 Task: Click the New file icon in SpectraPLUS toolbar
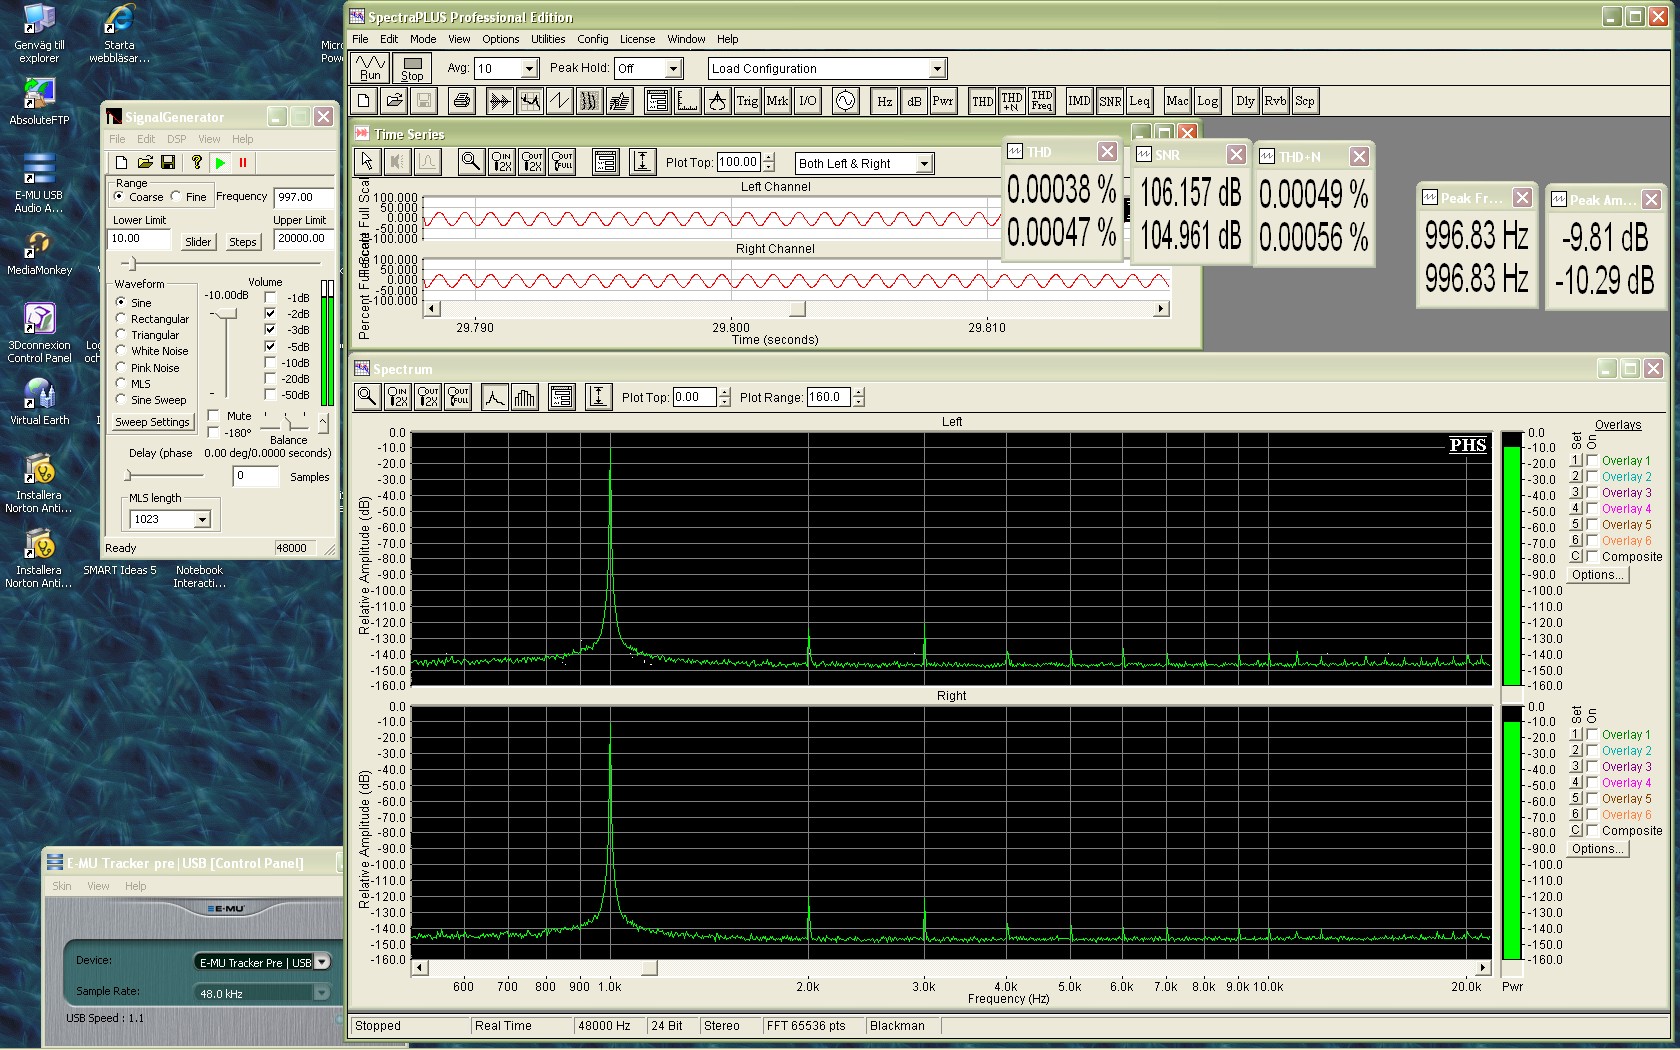coord(364,101)
